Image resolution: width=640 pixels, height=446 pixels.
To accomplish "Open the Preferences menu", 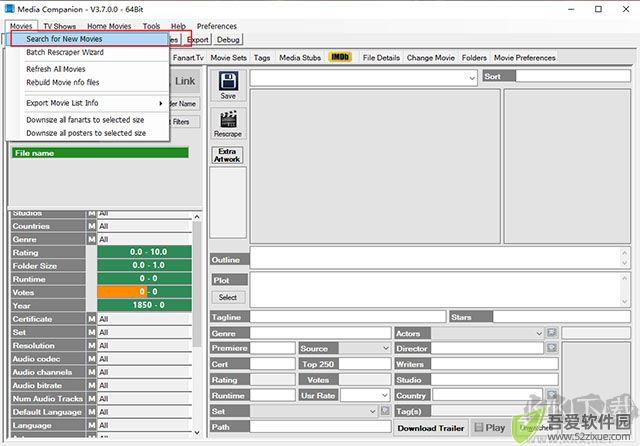I will (x=217, y=26).
